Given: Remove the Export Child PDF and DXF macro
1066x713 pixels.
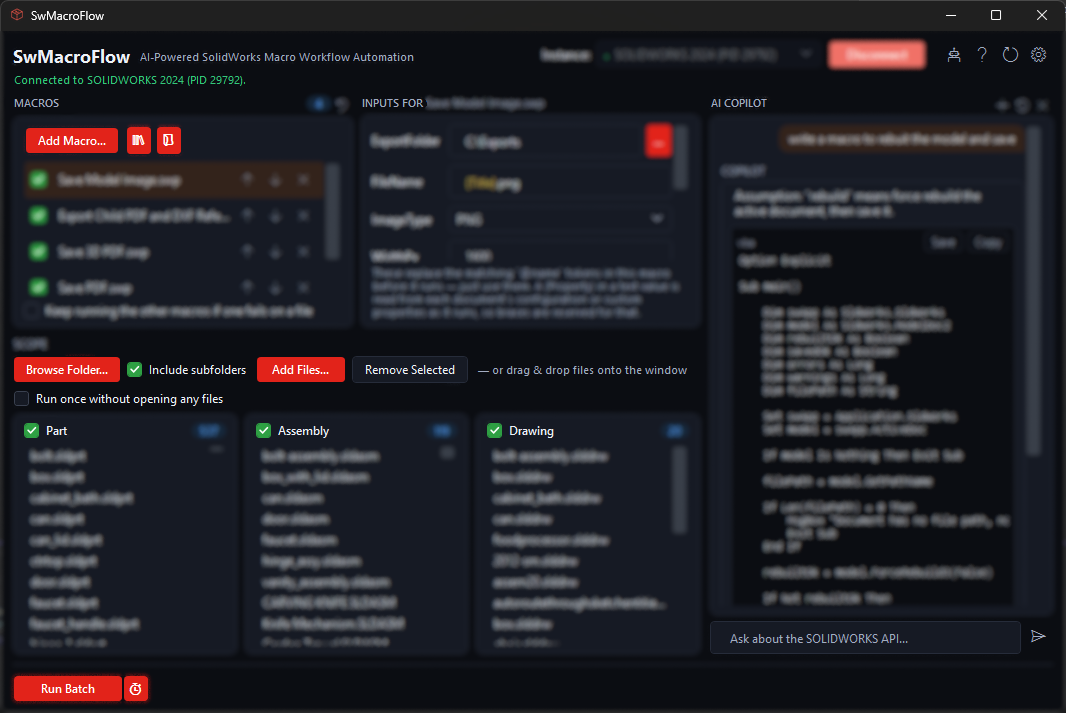Looking at the screenshot, I should pos(303,215).
